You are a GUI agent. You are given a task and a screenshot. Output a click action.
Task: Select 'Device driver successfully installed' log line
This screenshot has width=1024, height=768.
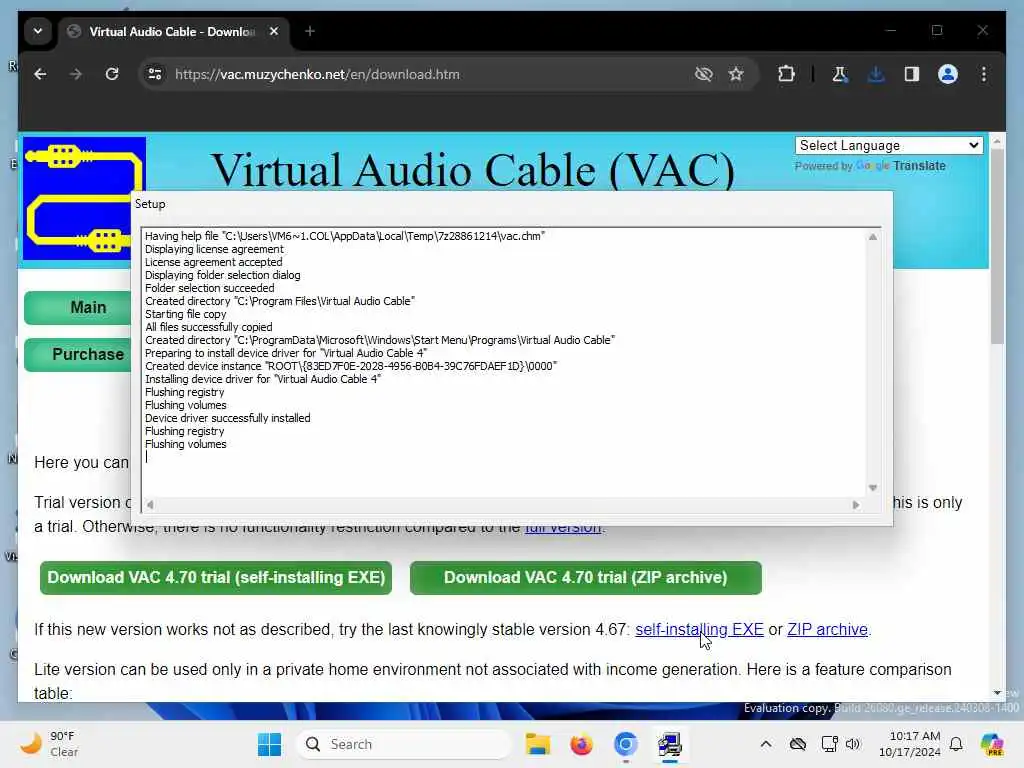click(227, 418)
